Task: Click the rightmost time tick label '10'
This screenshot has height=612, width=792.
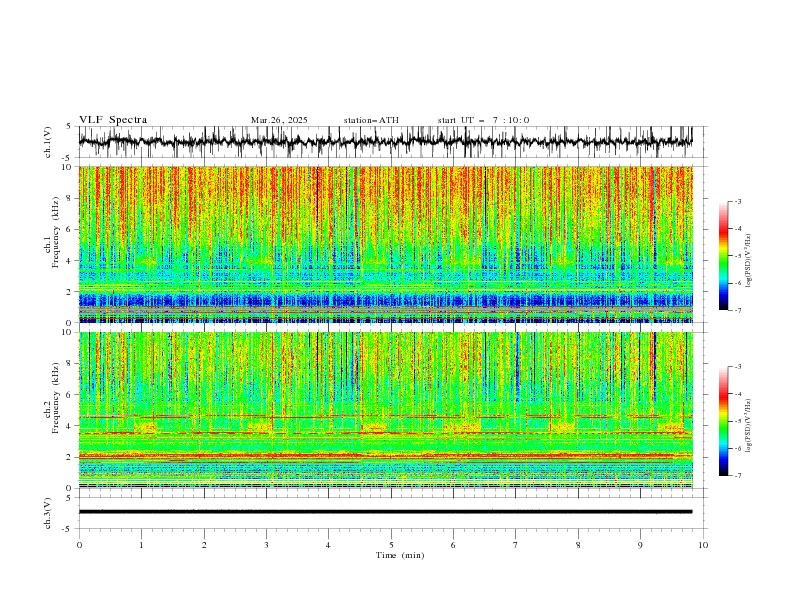Action: click(703, 545)
